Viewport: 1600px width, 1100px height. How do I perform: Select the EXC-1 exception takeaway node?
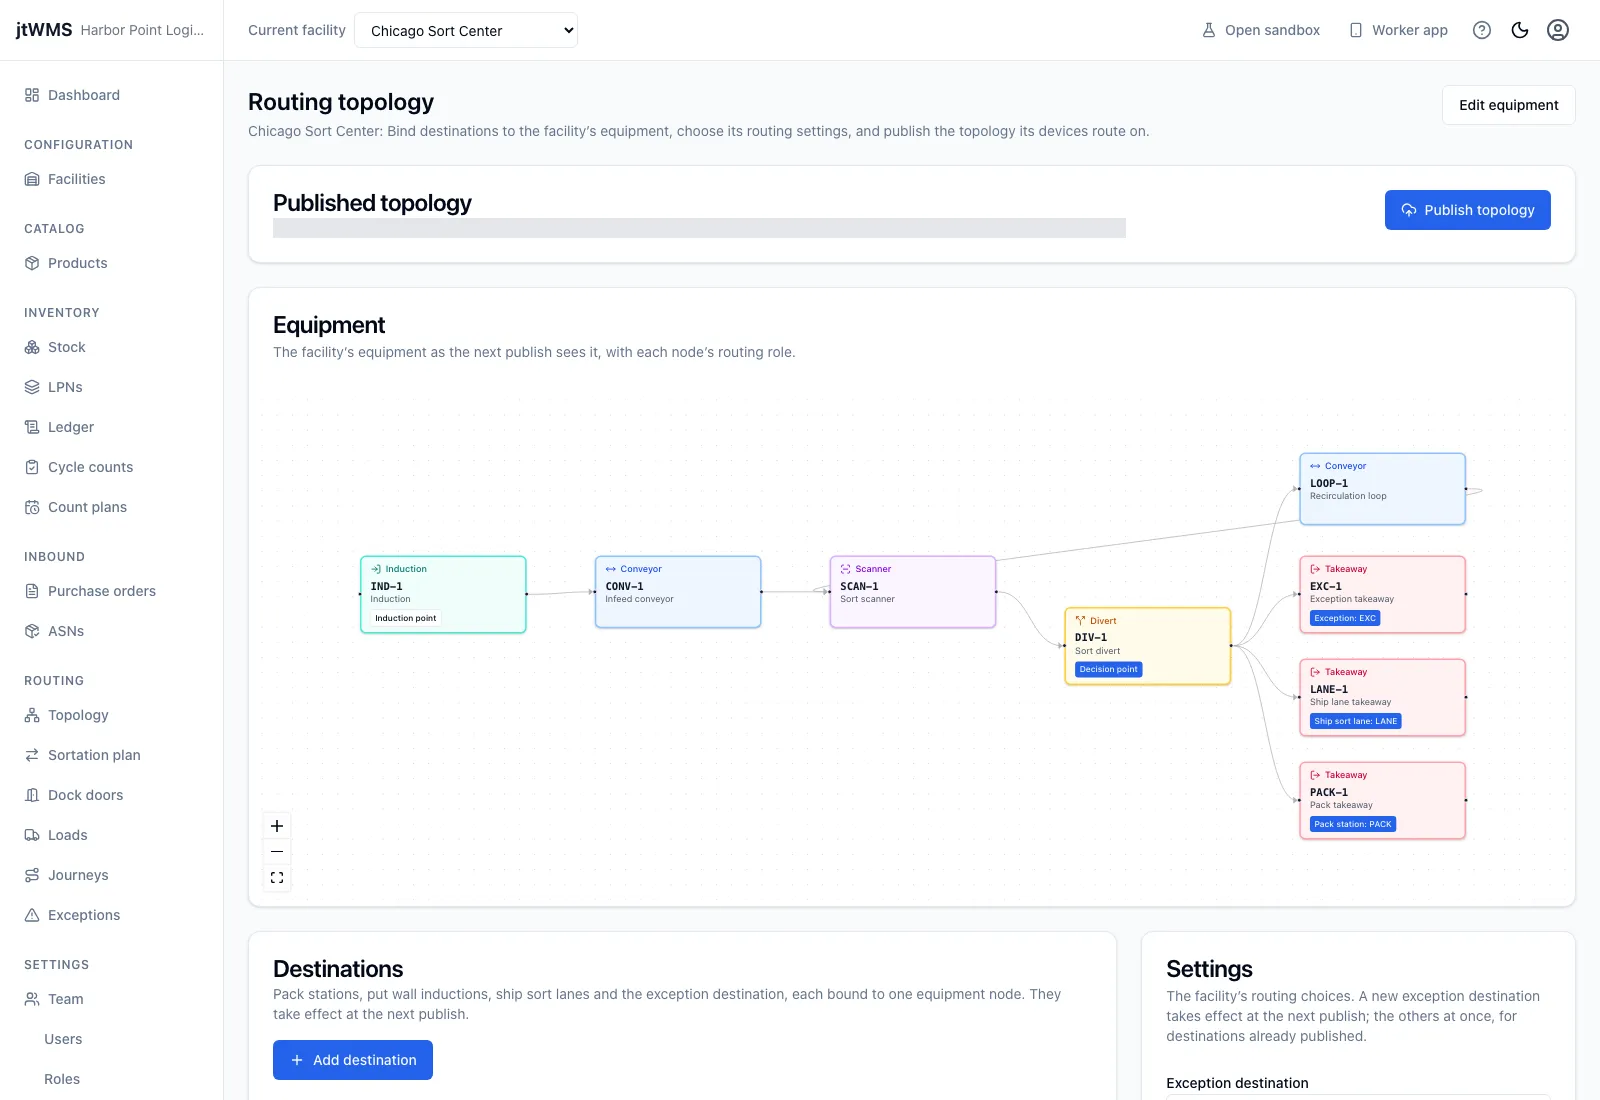1383,594
